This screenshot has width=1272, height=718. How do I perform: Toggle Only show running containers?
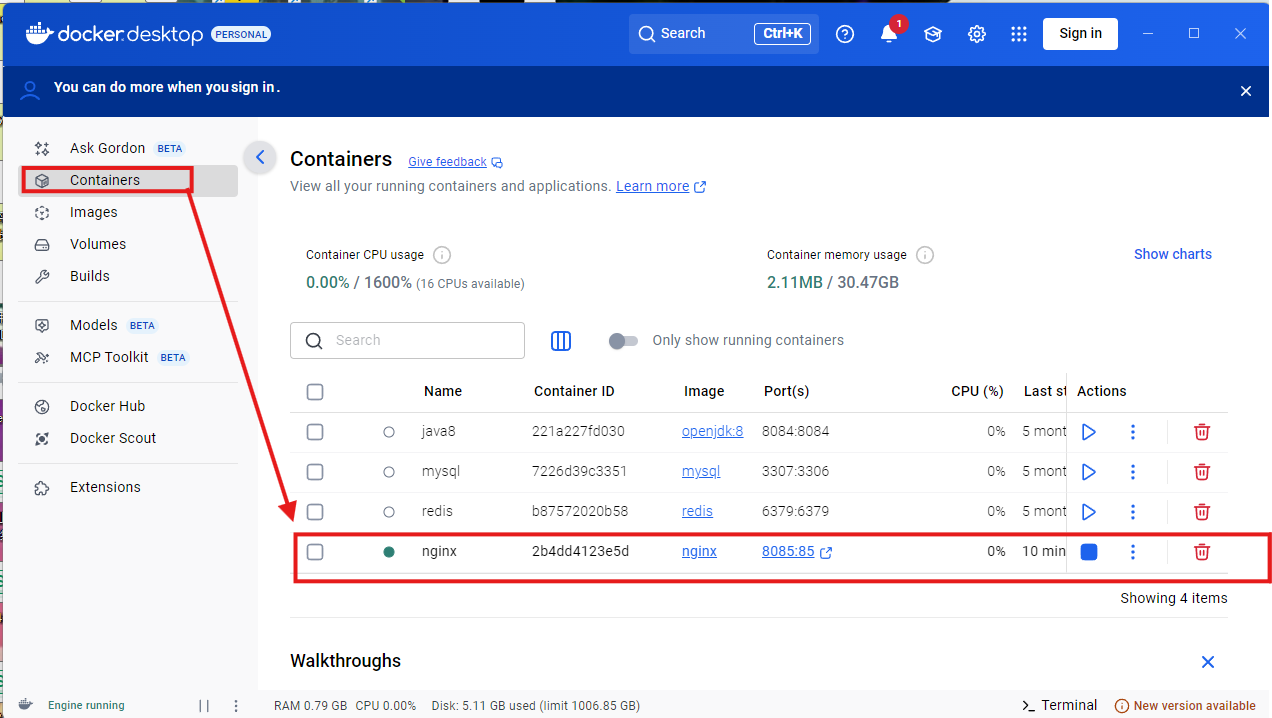pyautogui.click(x=623, y=341)
